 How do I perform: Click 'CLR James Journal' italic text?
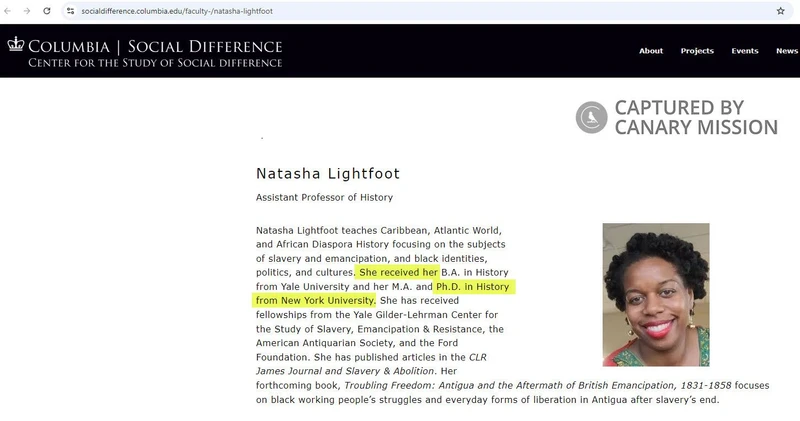(371, 364)
